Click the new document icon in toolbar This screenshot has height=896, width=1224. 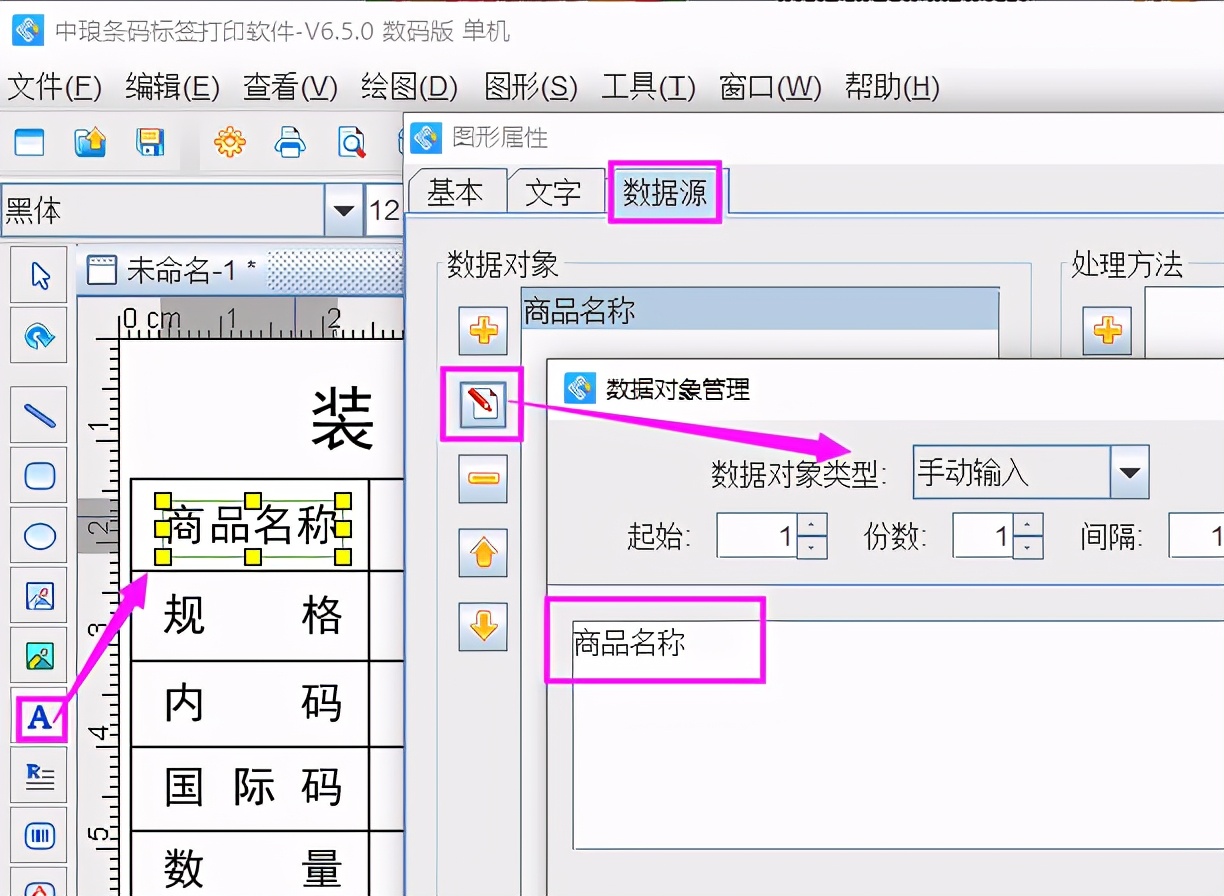click(x=29, y=143)
